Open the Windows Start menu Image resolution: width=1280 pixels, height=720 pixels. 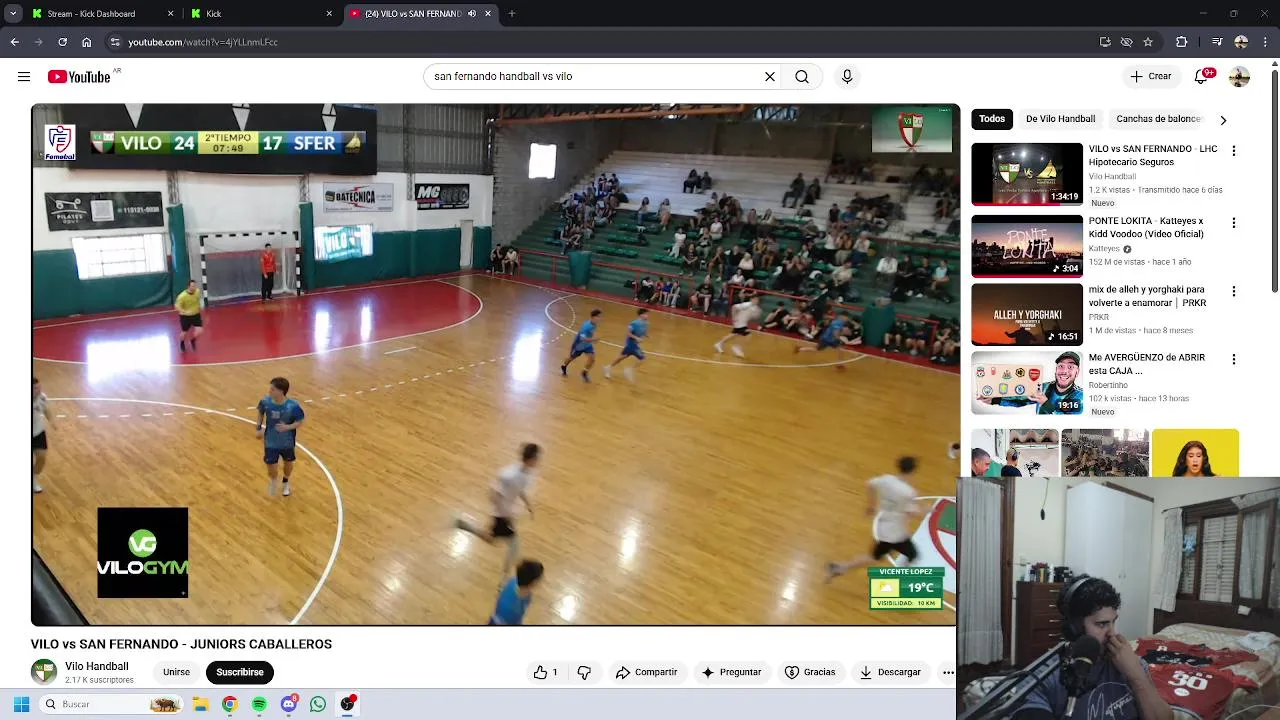tap(21, 704)
